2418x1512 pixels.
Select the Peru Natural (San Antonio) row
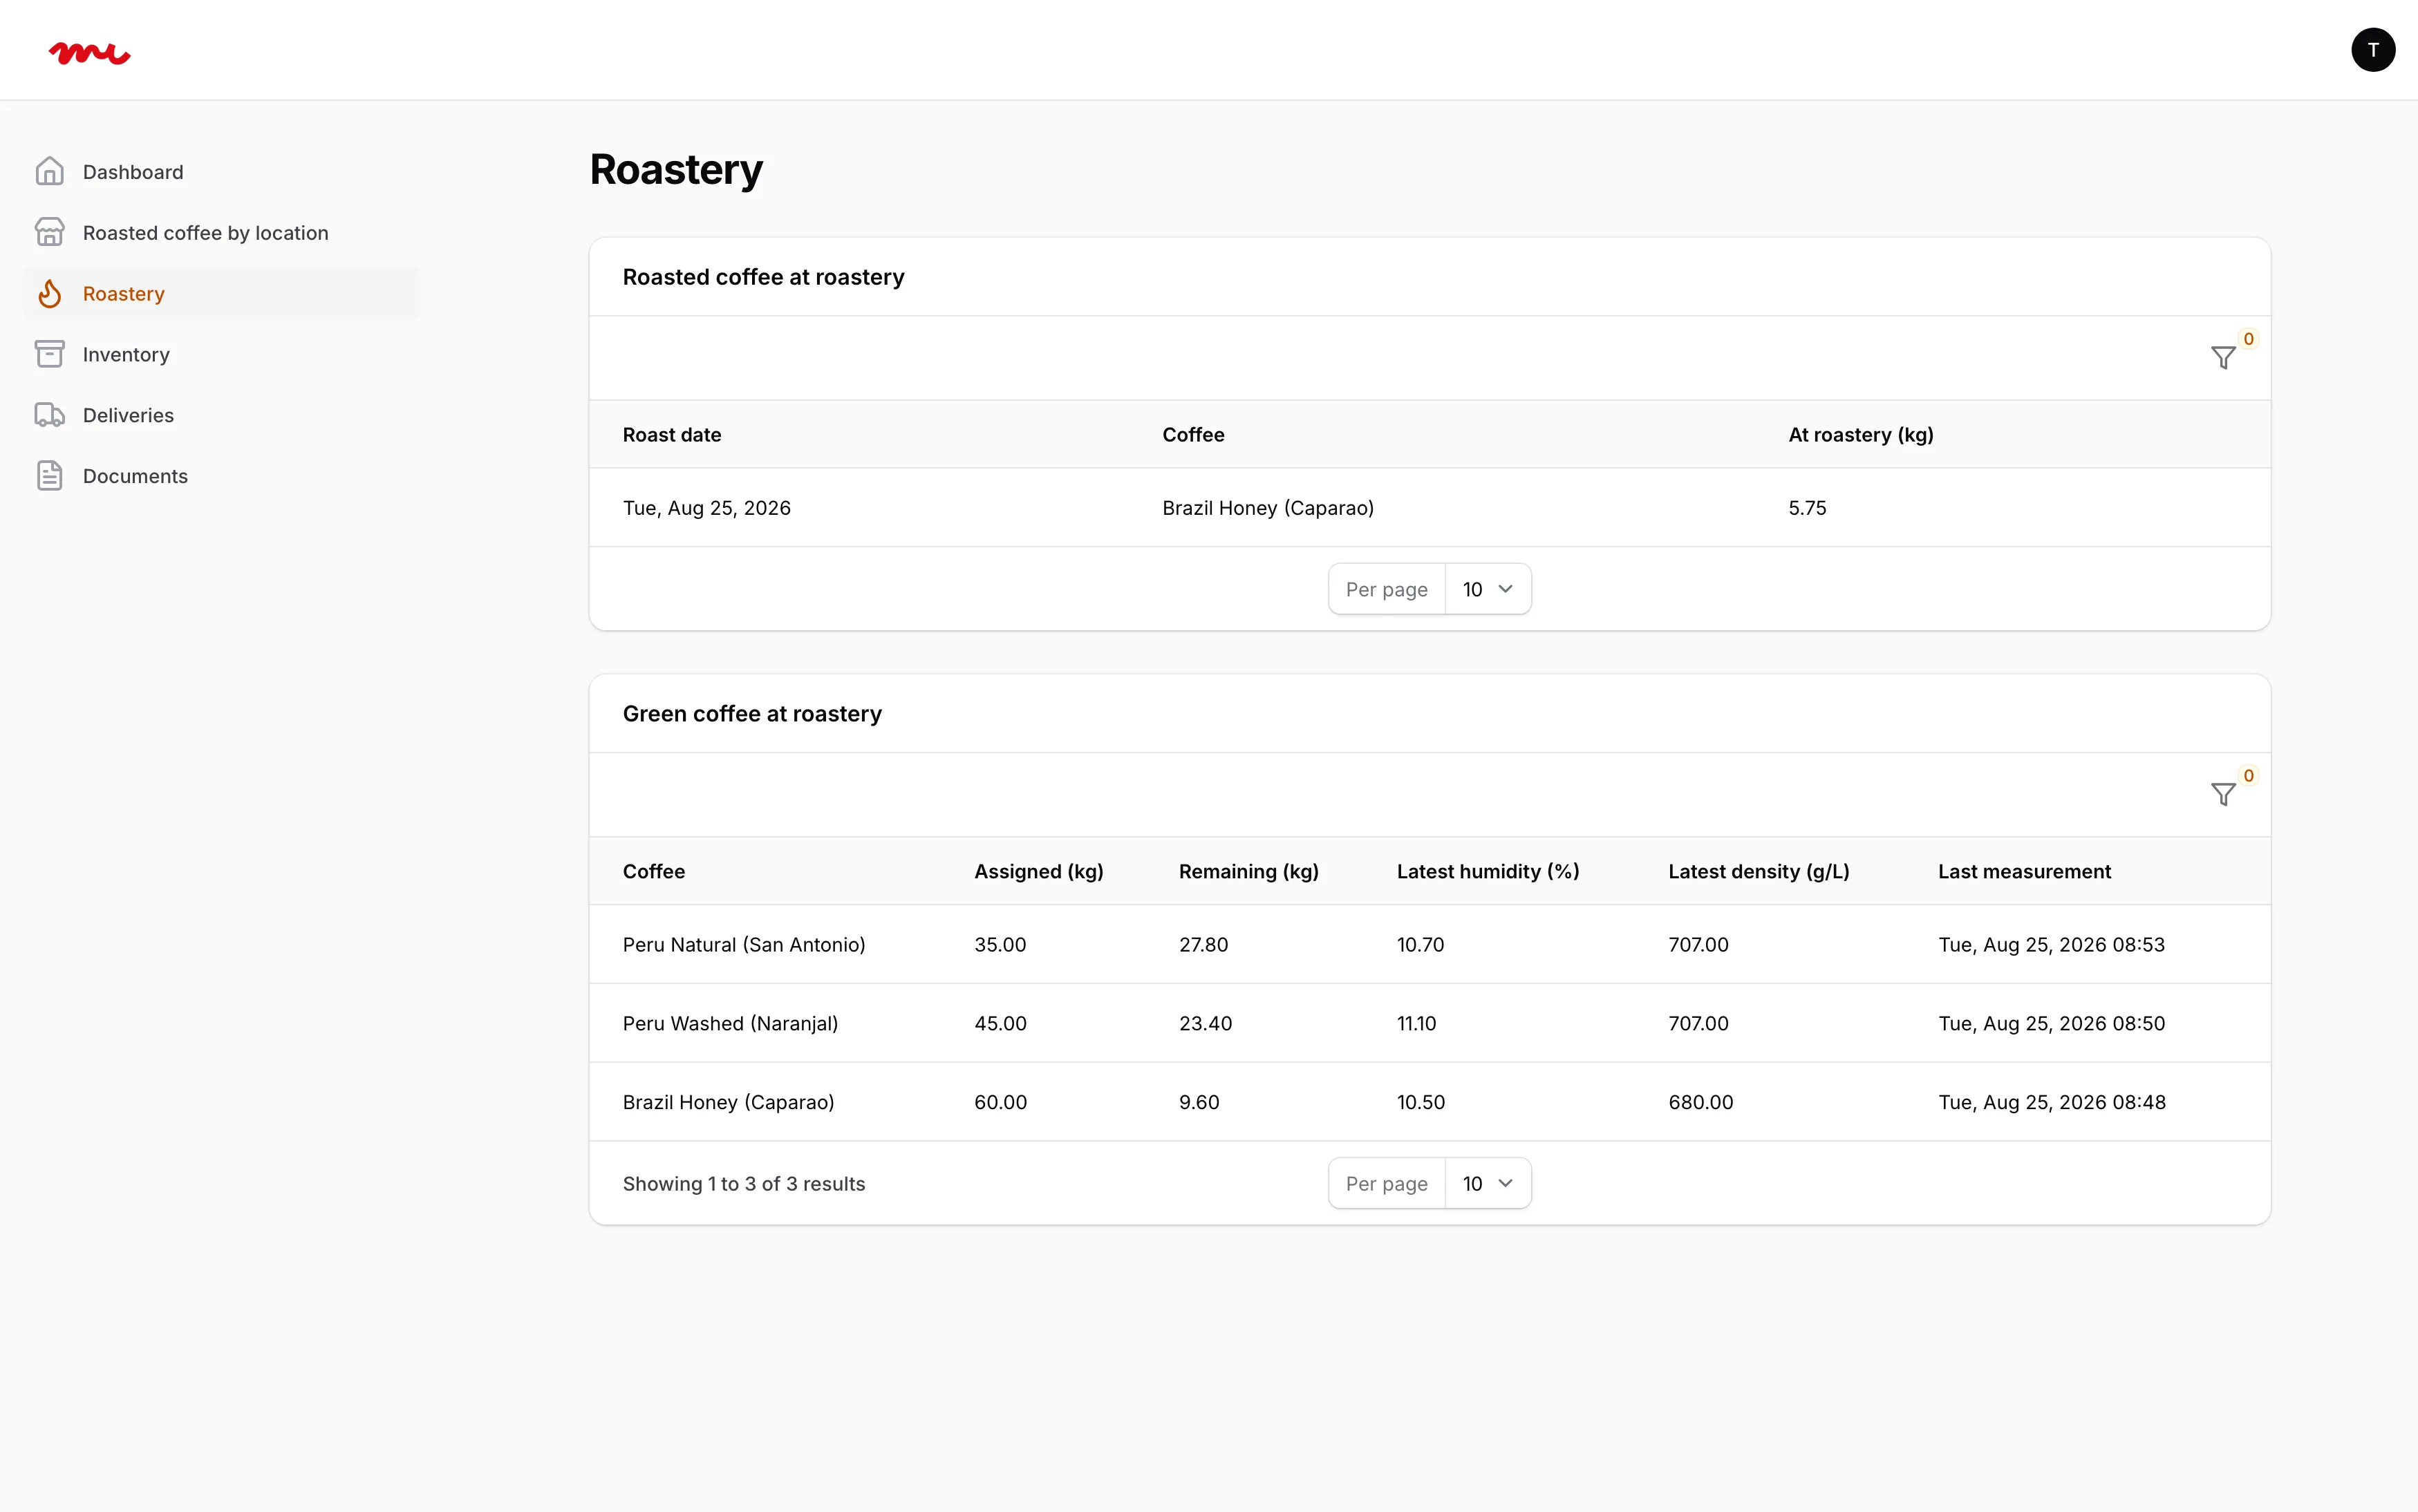1429,945
